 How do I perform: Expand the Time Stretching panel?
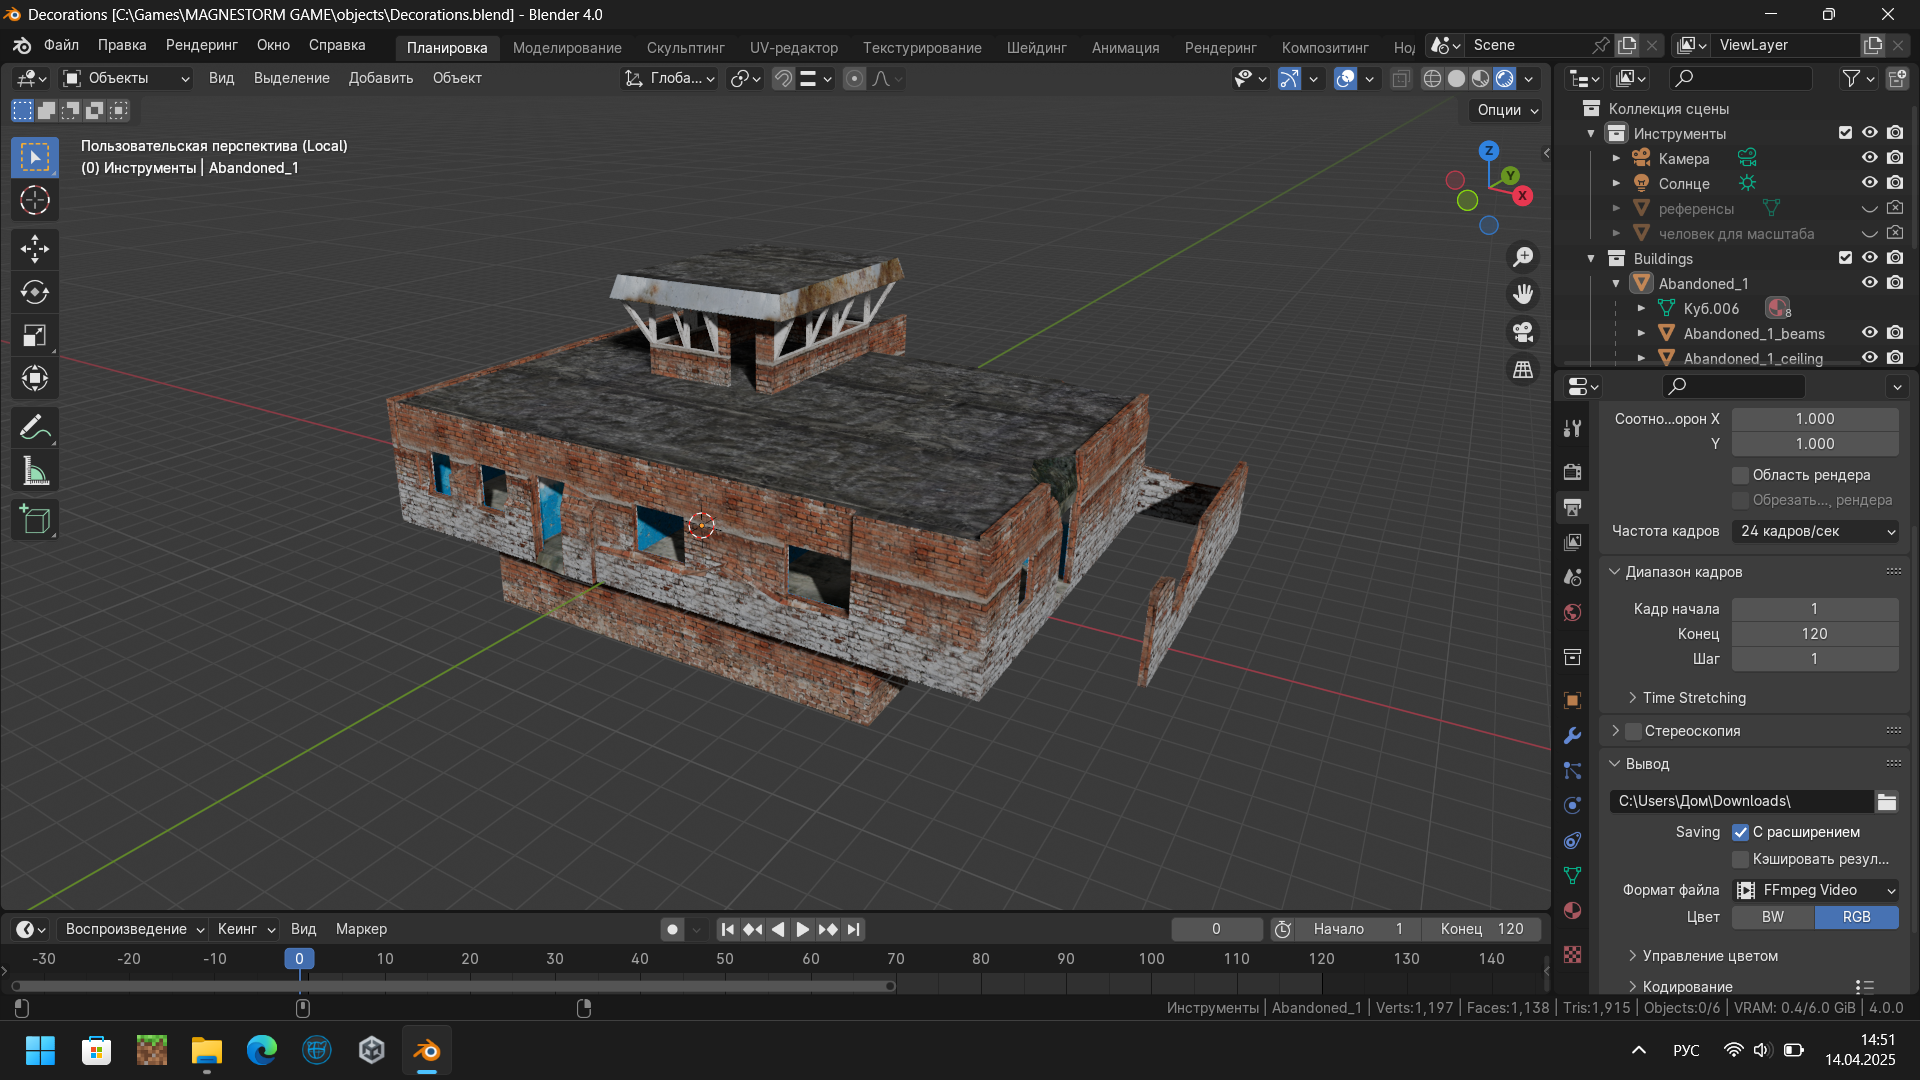point(1693,698)
